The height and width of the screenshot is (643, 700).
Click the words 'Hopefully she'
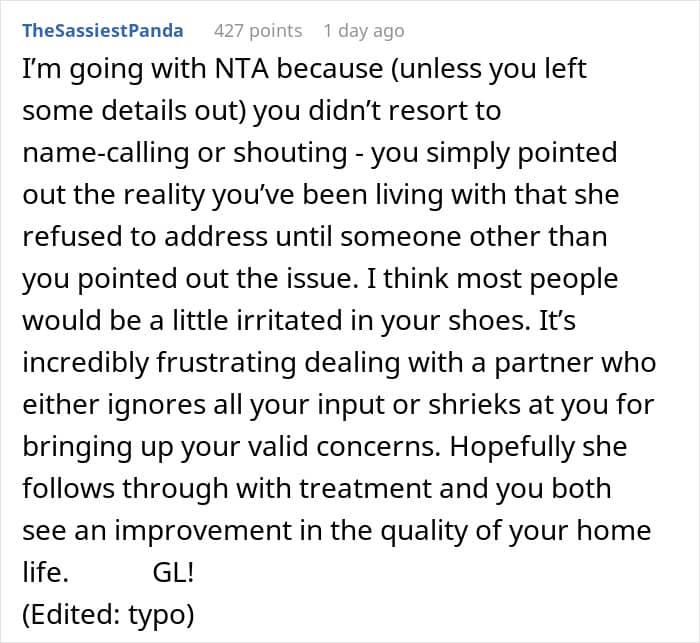(x=538, y=447)
